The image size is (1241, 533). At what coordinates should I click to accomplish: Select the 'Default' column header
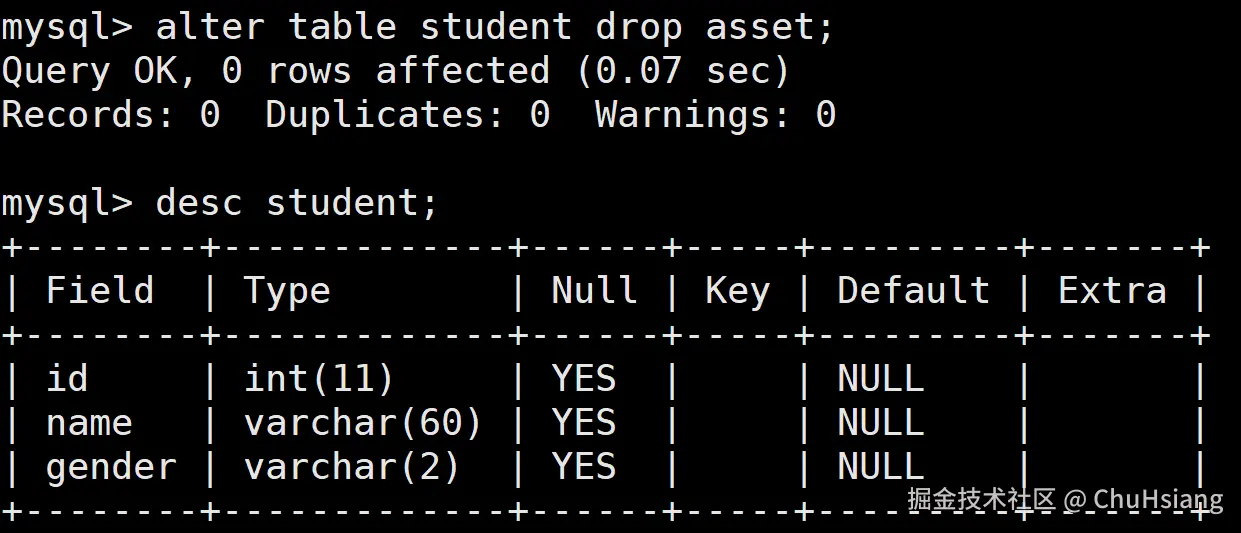[913, 291]
